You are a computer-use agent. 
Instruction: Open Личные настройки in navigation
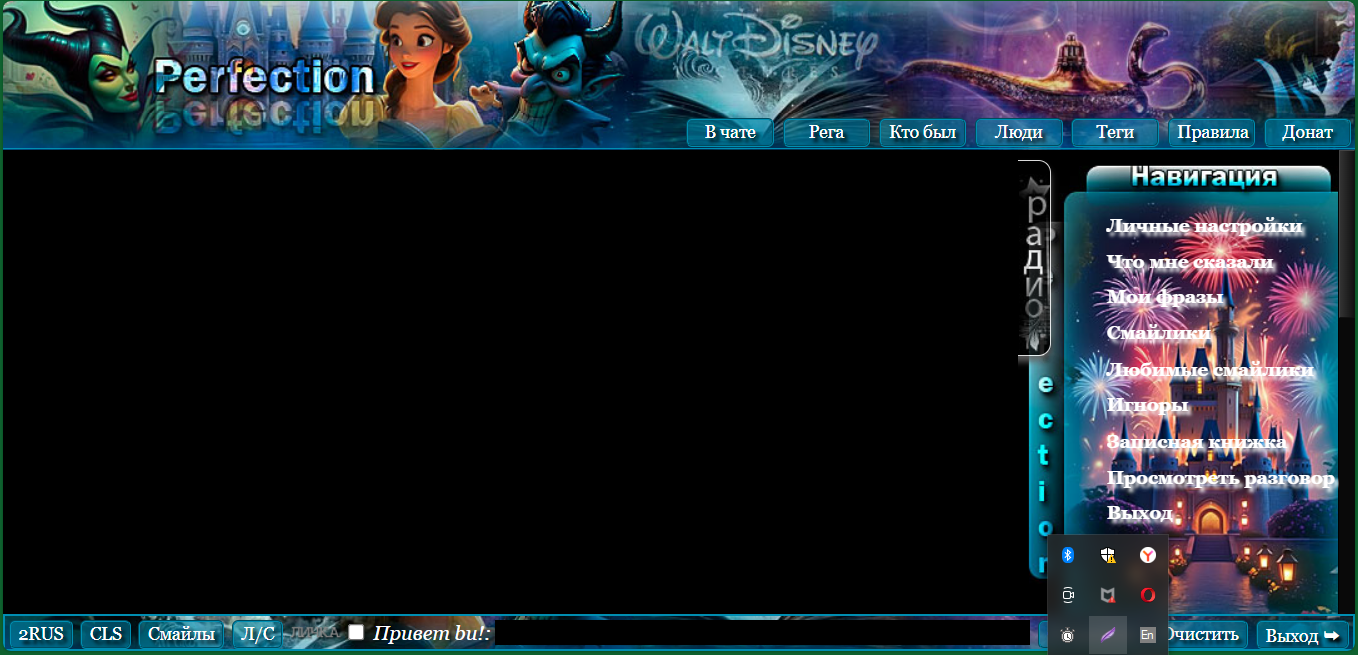[1204, 226]
